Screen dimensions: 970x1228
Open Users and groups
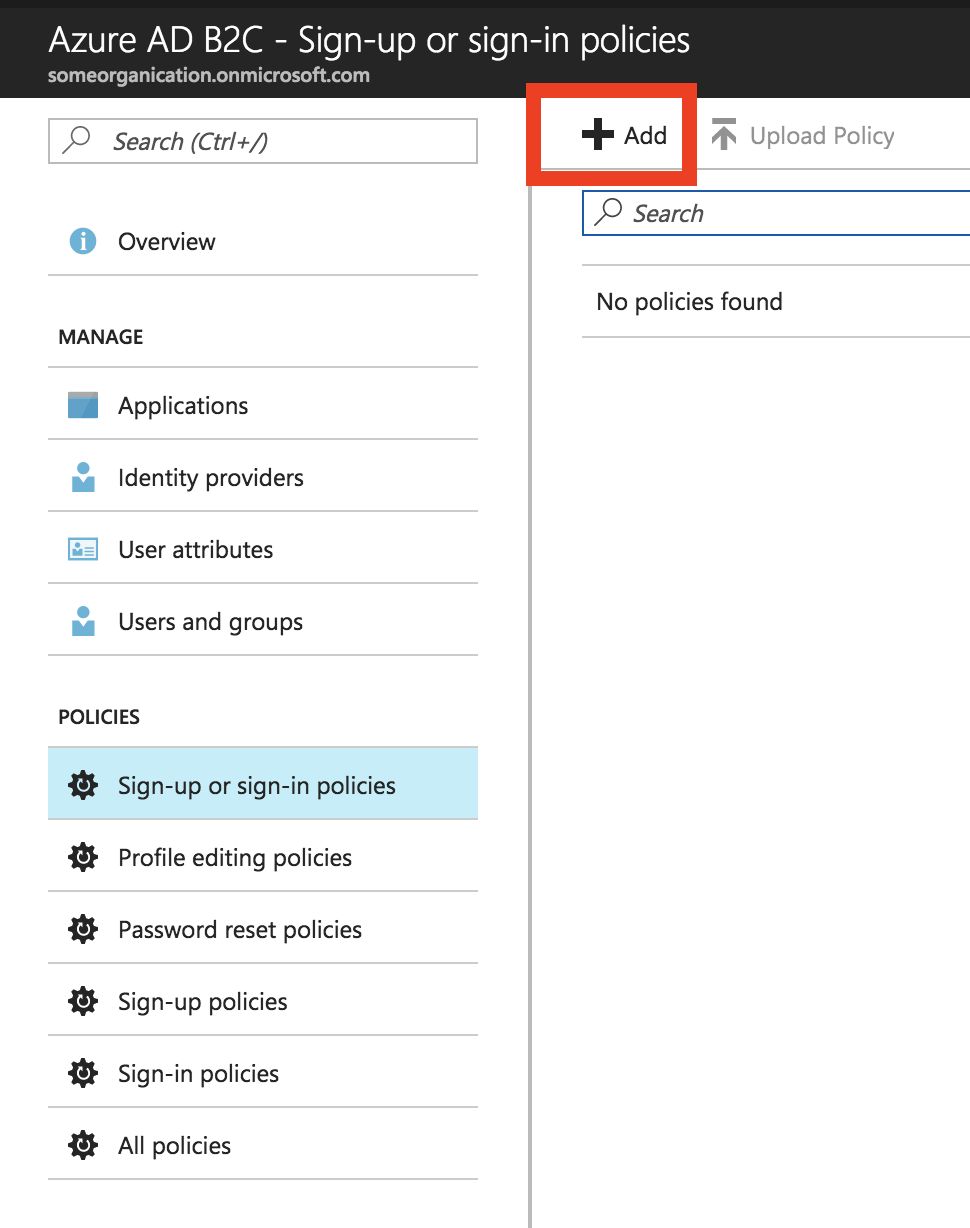point(263,621)
